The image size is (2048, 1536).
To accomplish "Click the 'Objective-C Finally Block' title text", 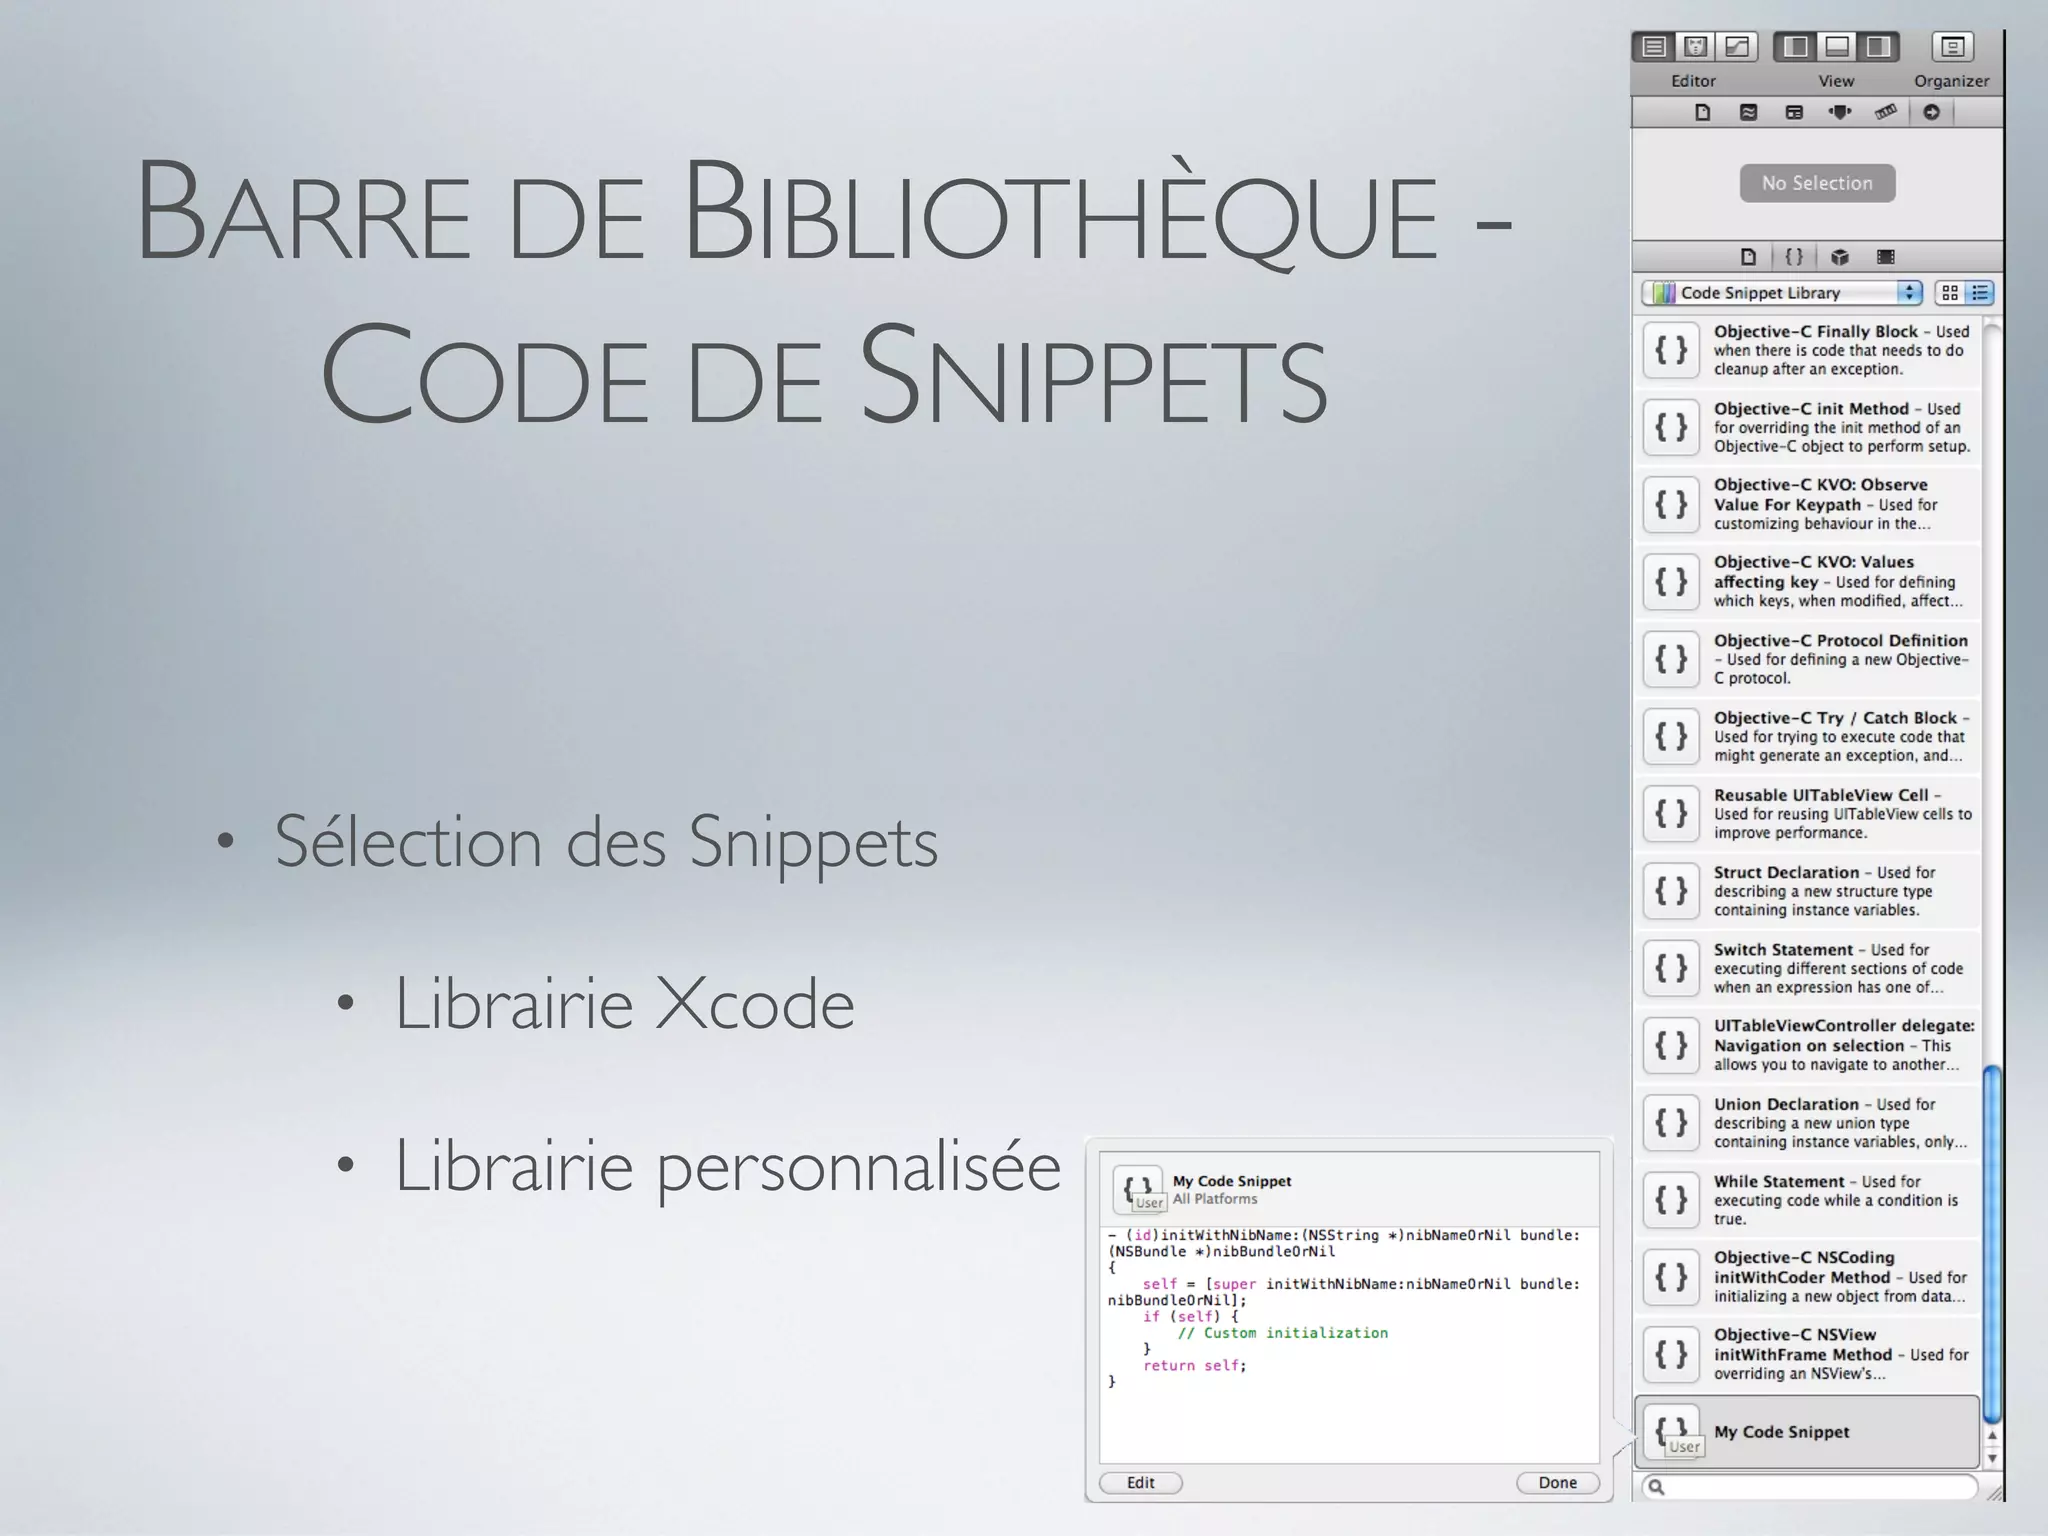I will [x=1815, y=331].
